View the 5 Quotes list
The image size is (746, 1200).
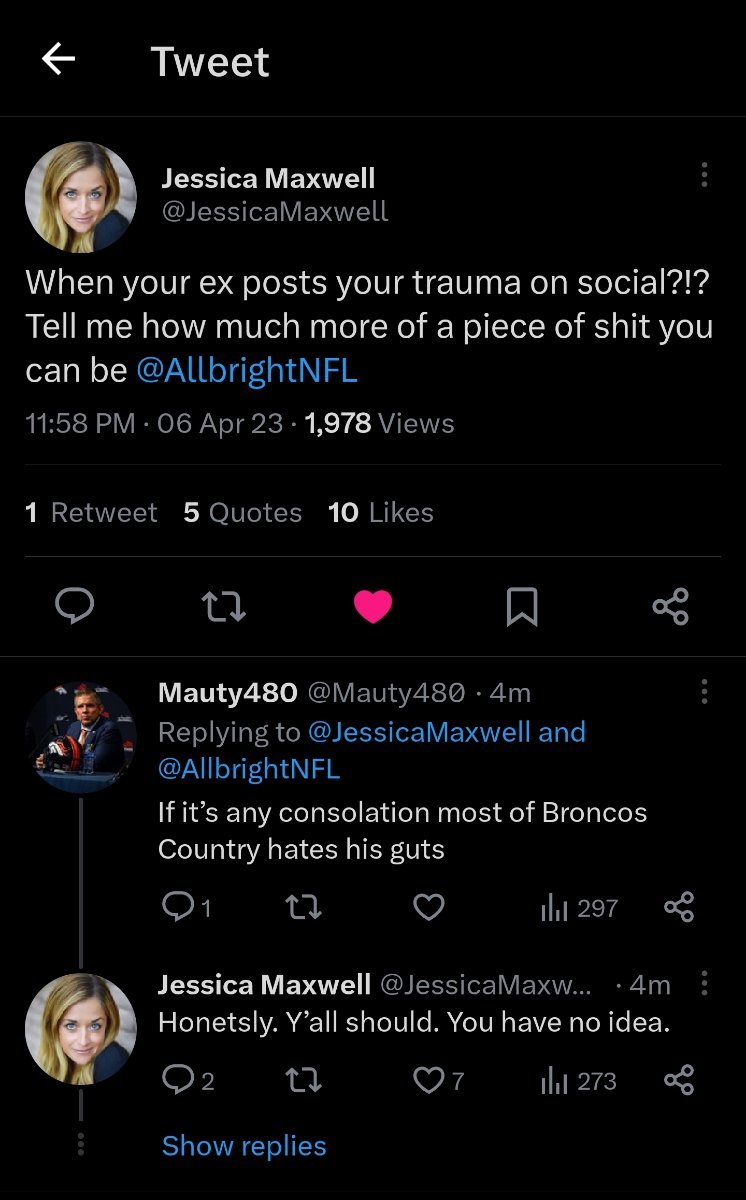[x=243, y=513]
